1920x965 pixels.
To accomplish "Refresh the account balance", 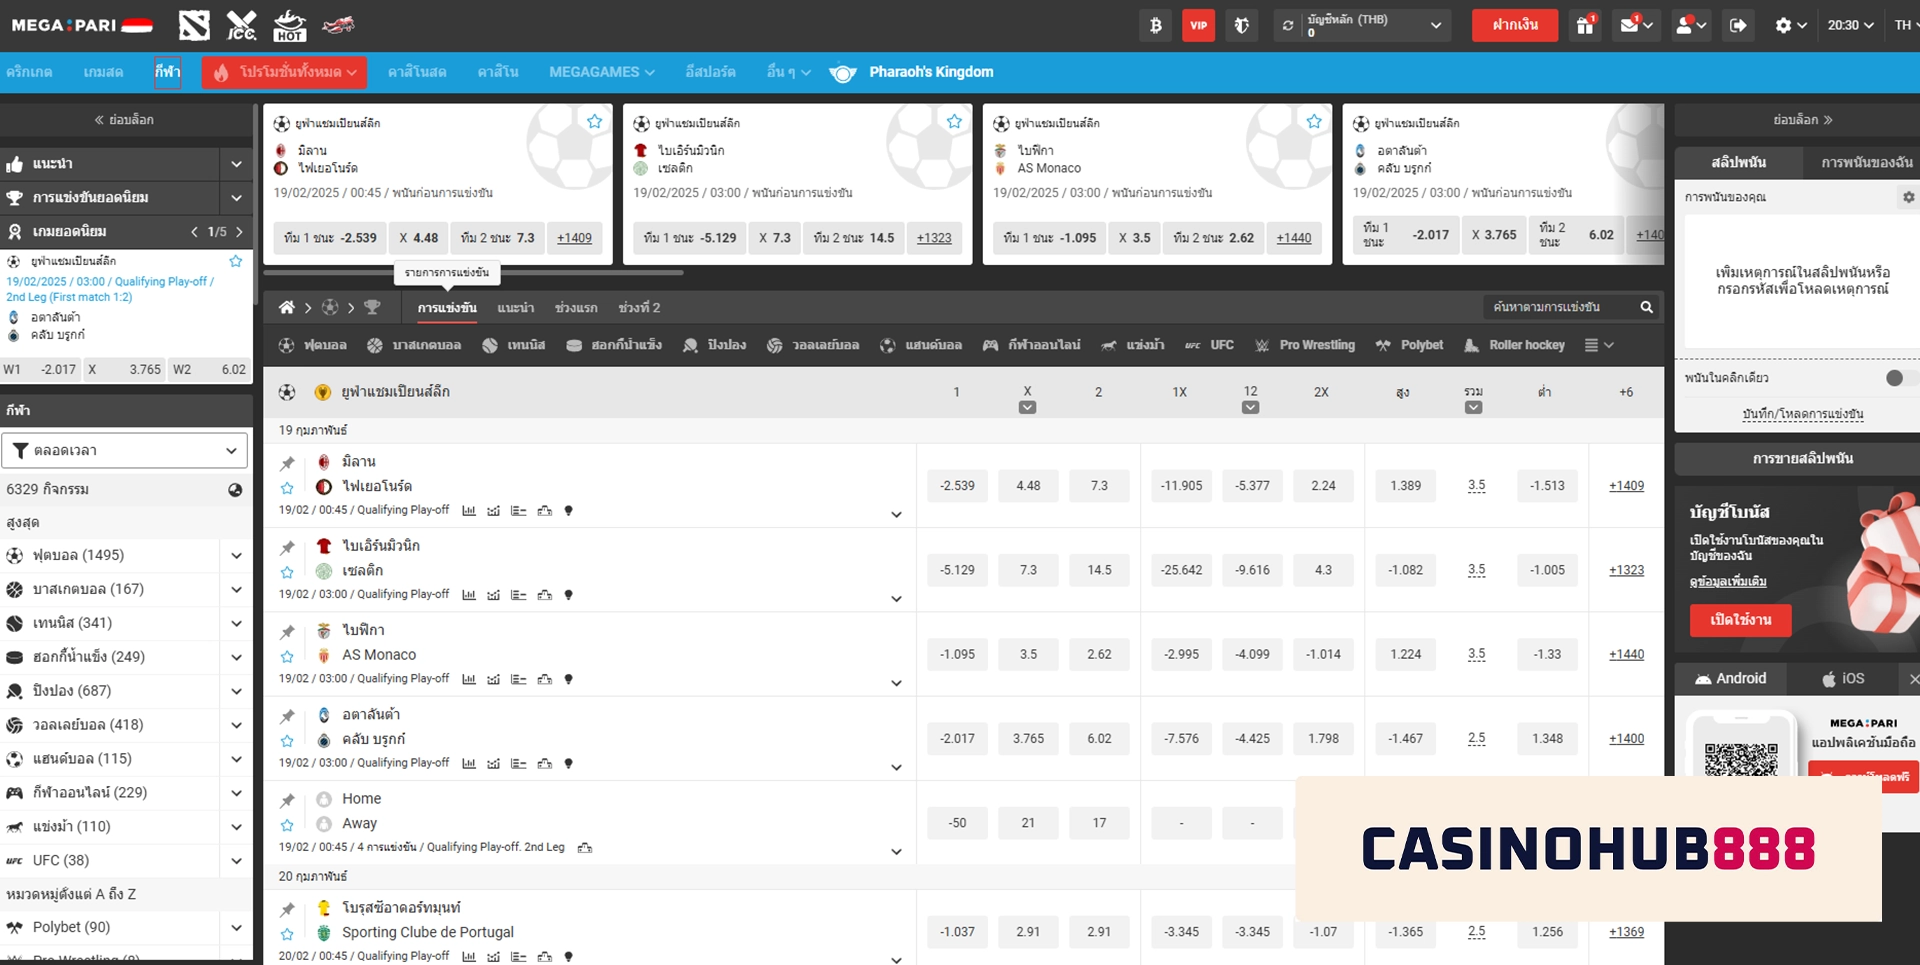I will click(x=1288, y=26).
